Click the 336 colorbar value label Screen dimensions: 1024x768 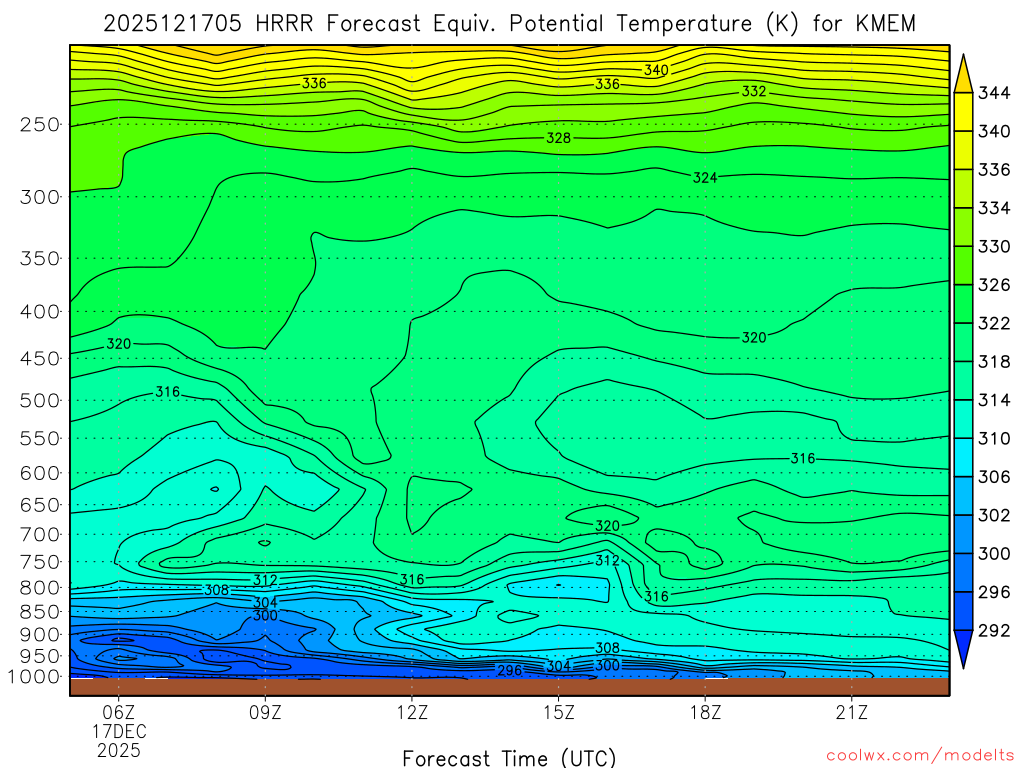(x=994, y=170)
